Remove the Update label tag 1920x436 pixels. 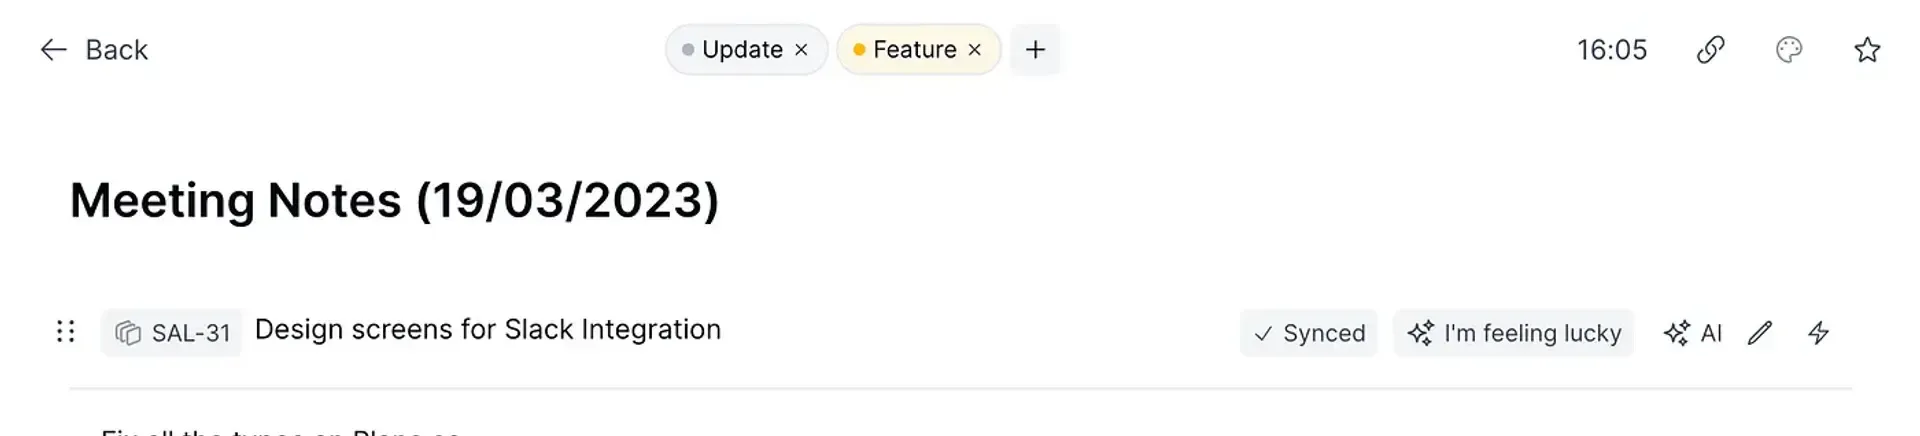click(801, 50)
